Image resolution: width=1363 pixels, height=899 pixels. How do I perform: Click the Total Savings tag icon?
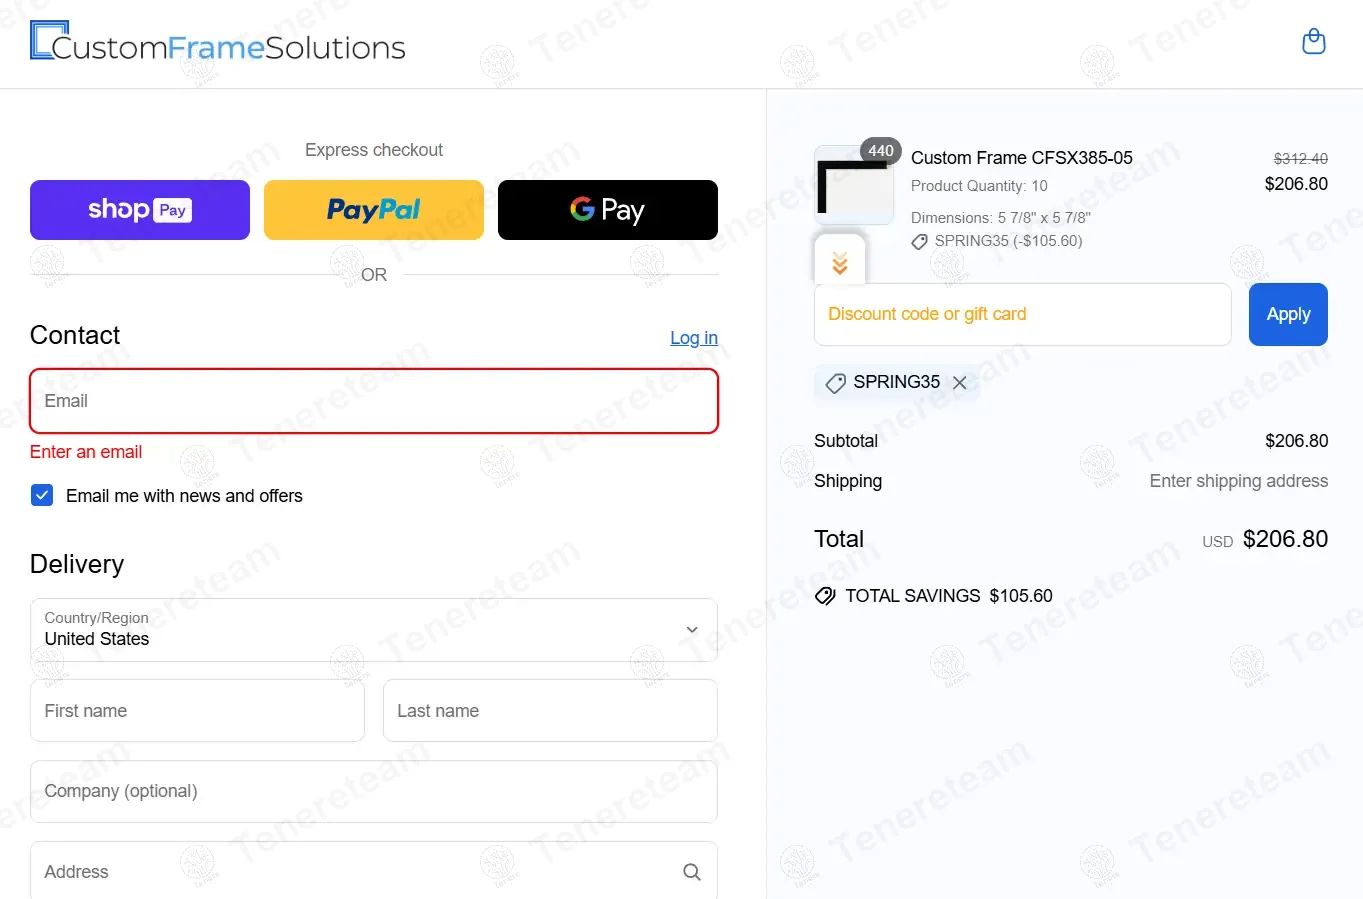point(825,596)
